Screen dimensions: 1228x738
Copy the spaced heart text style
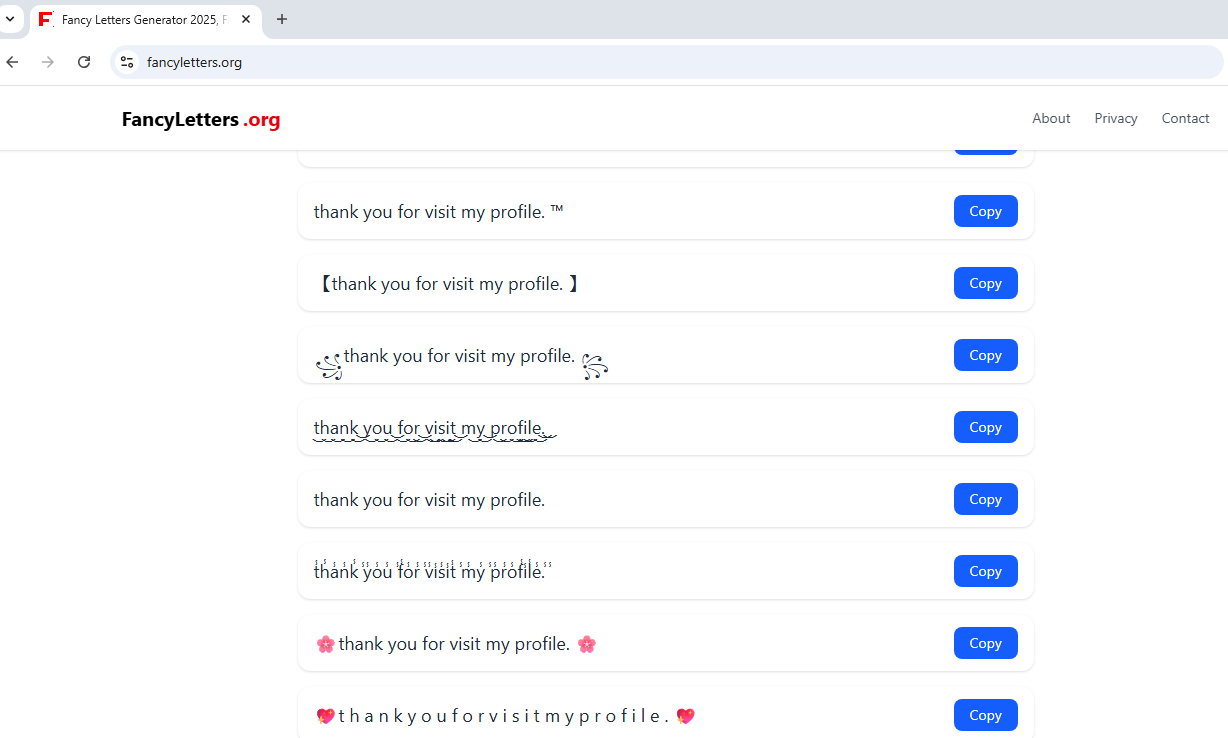coord(985,715)
